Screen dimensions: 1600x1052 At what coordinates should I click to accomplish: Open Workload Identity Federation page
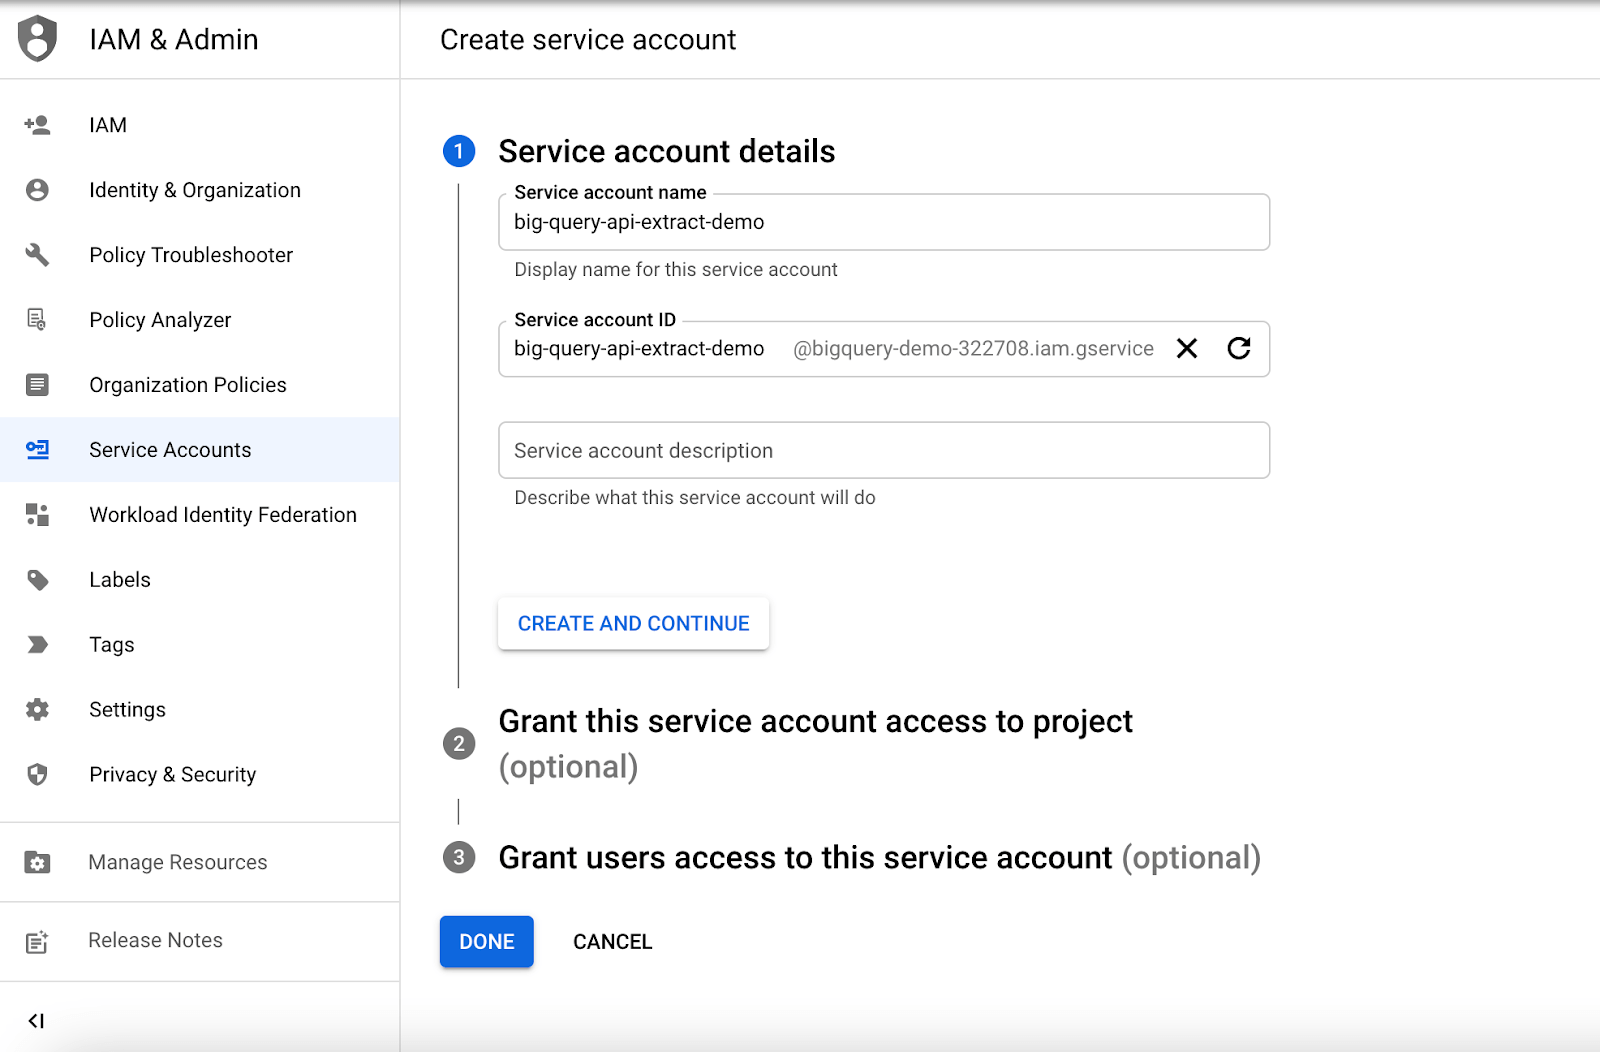pyautogui.click(x=222, y=515)
